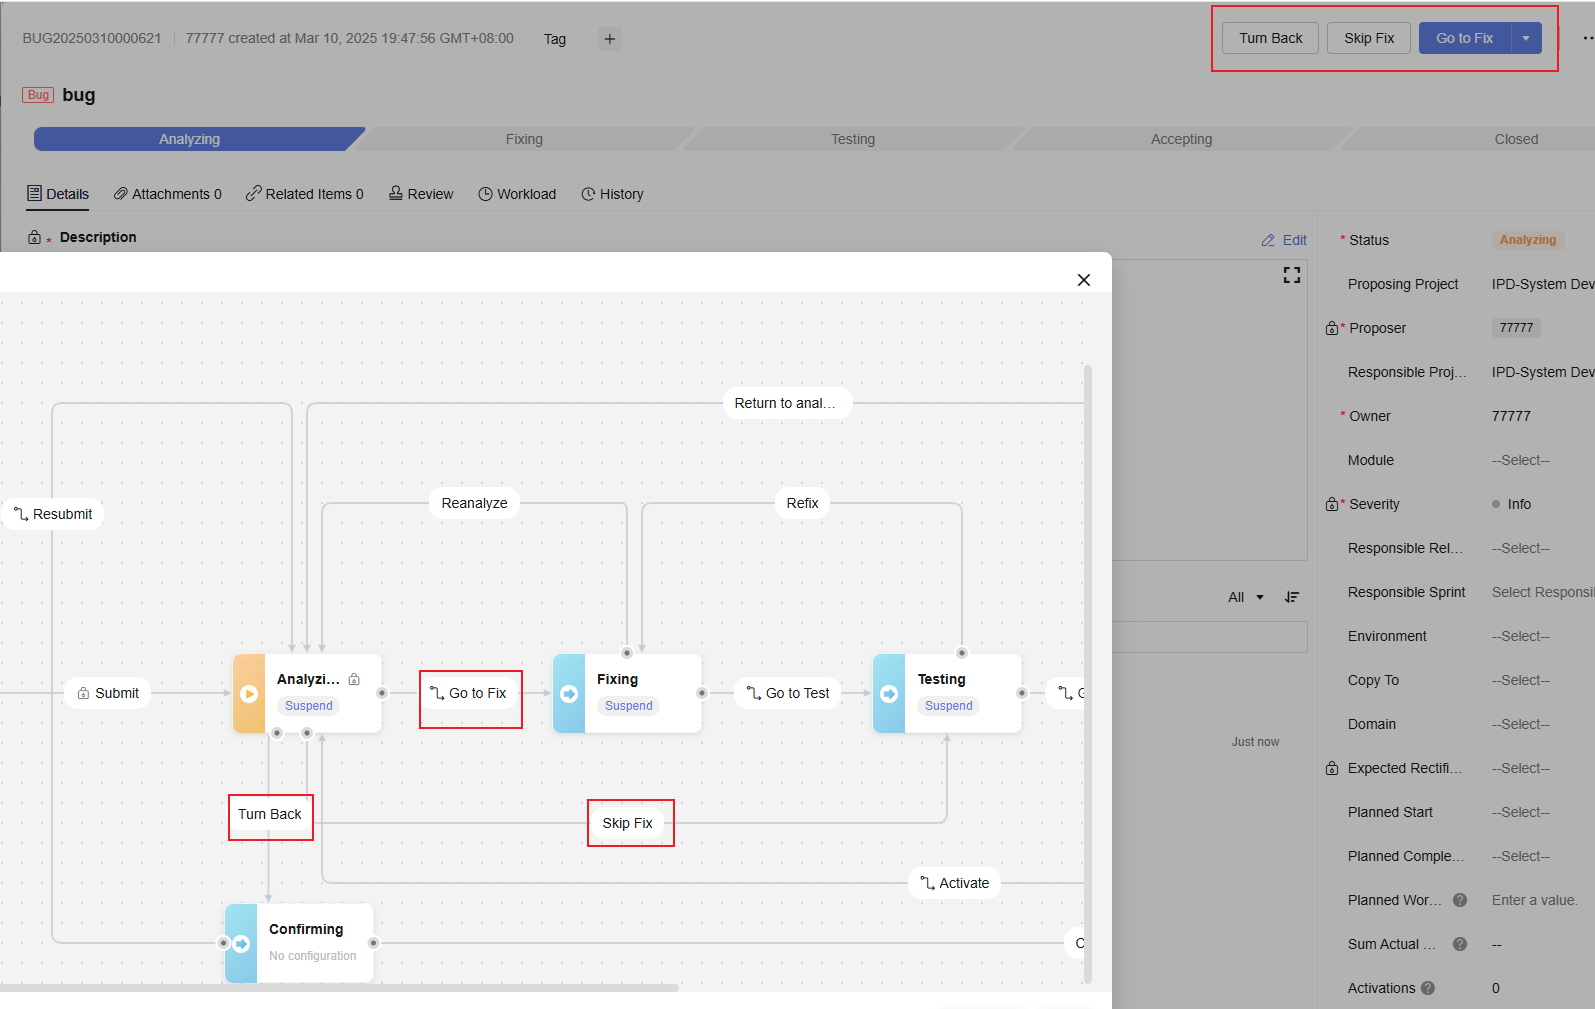Open the Environment select dropdown
Screen dimensions: 1595x1009
(x=1520, y=636)
